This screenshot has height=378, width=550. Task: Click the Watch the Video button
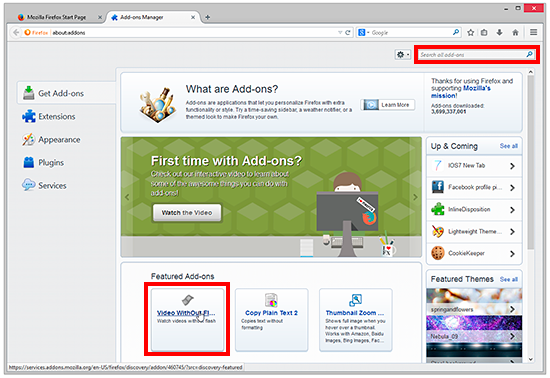187,212
